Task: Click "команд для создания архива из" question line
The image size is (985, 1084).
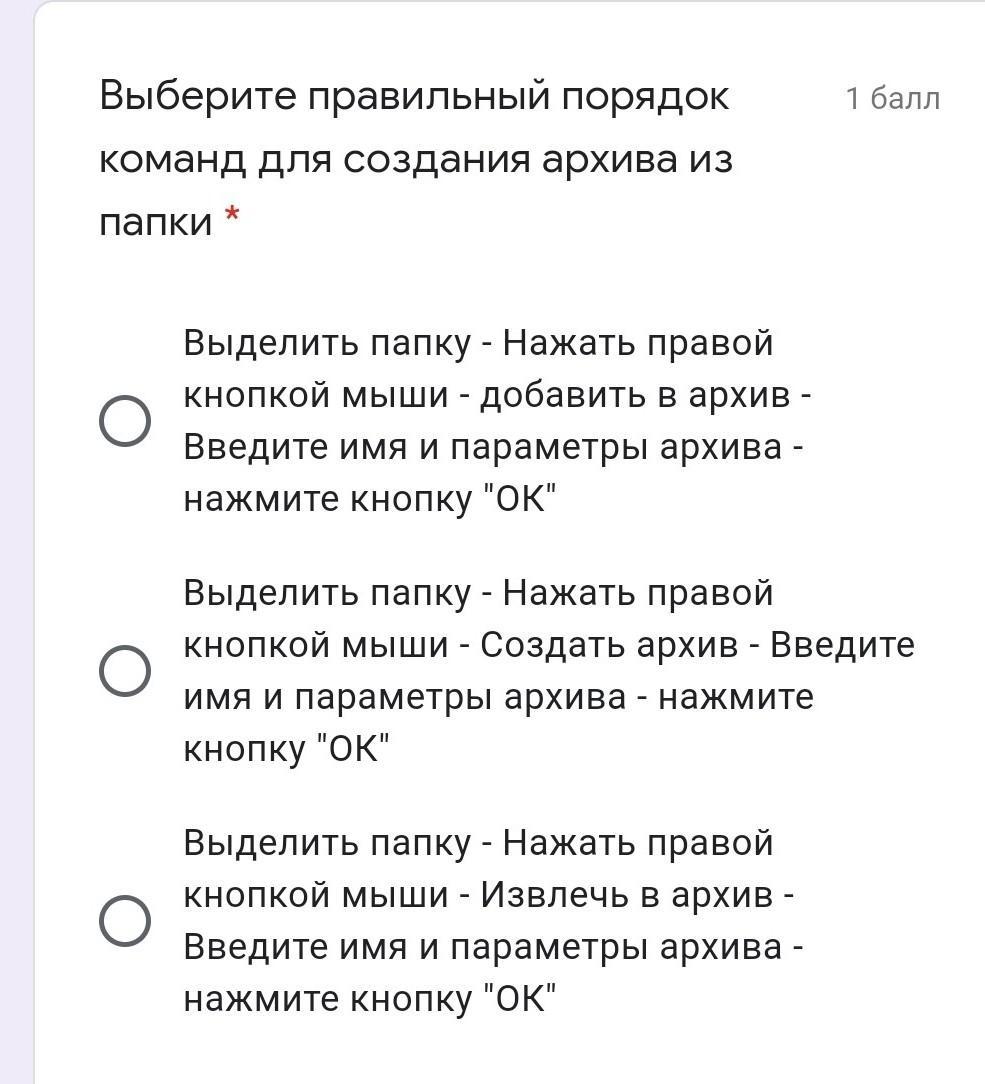Action: pos(416,160)
